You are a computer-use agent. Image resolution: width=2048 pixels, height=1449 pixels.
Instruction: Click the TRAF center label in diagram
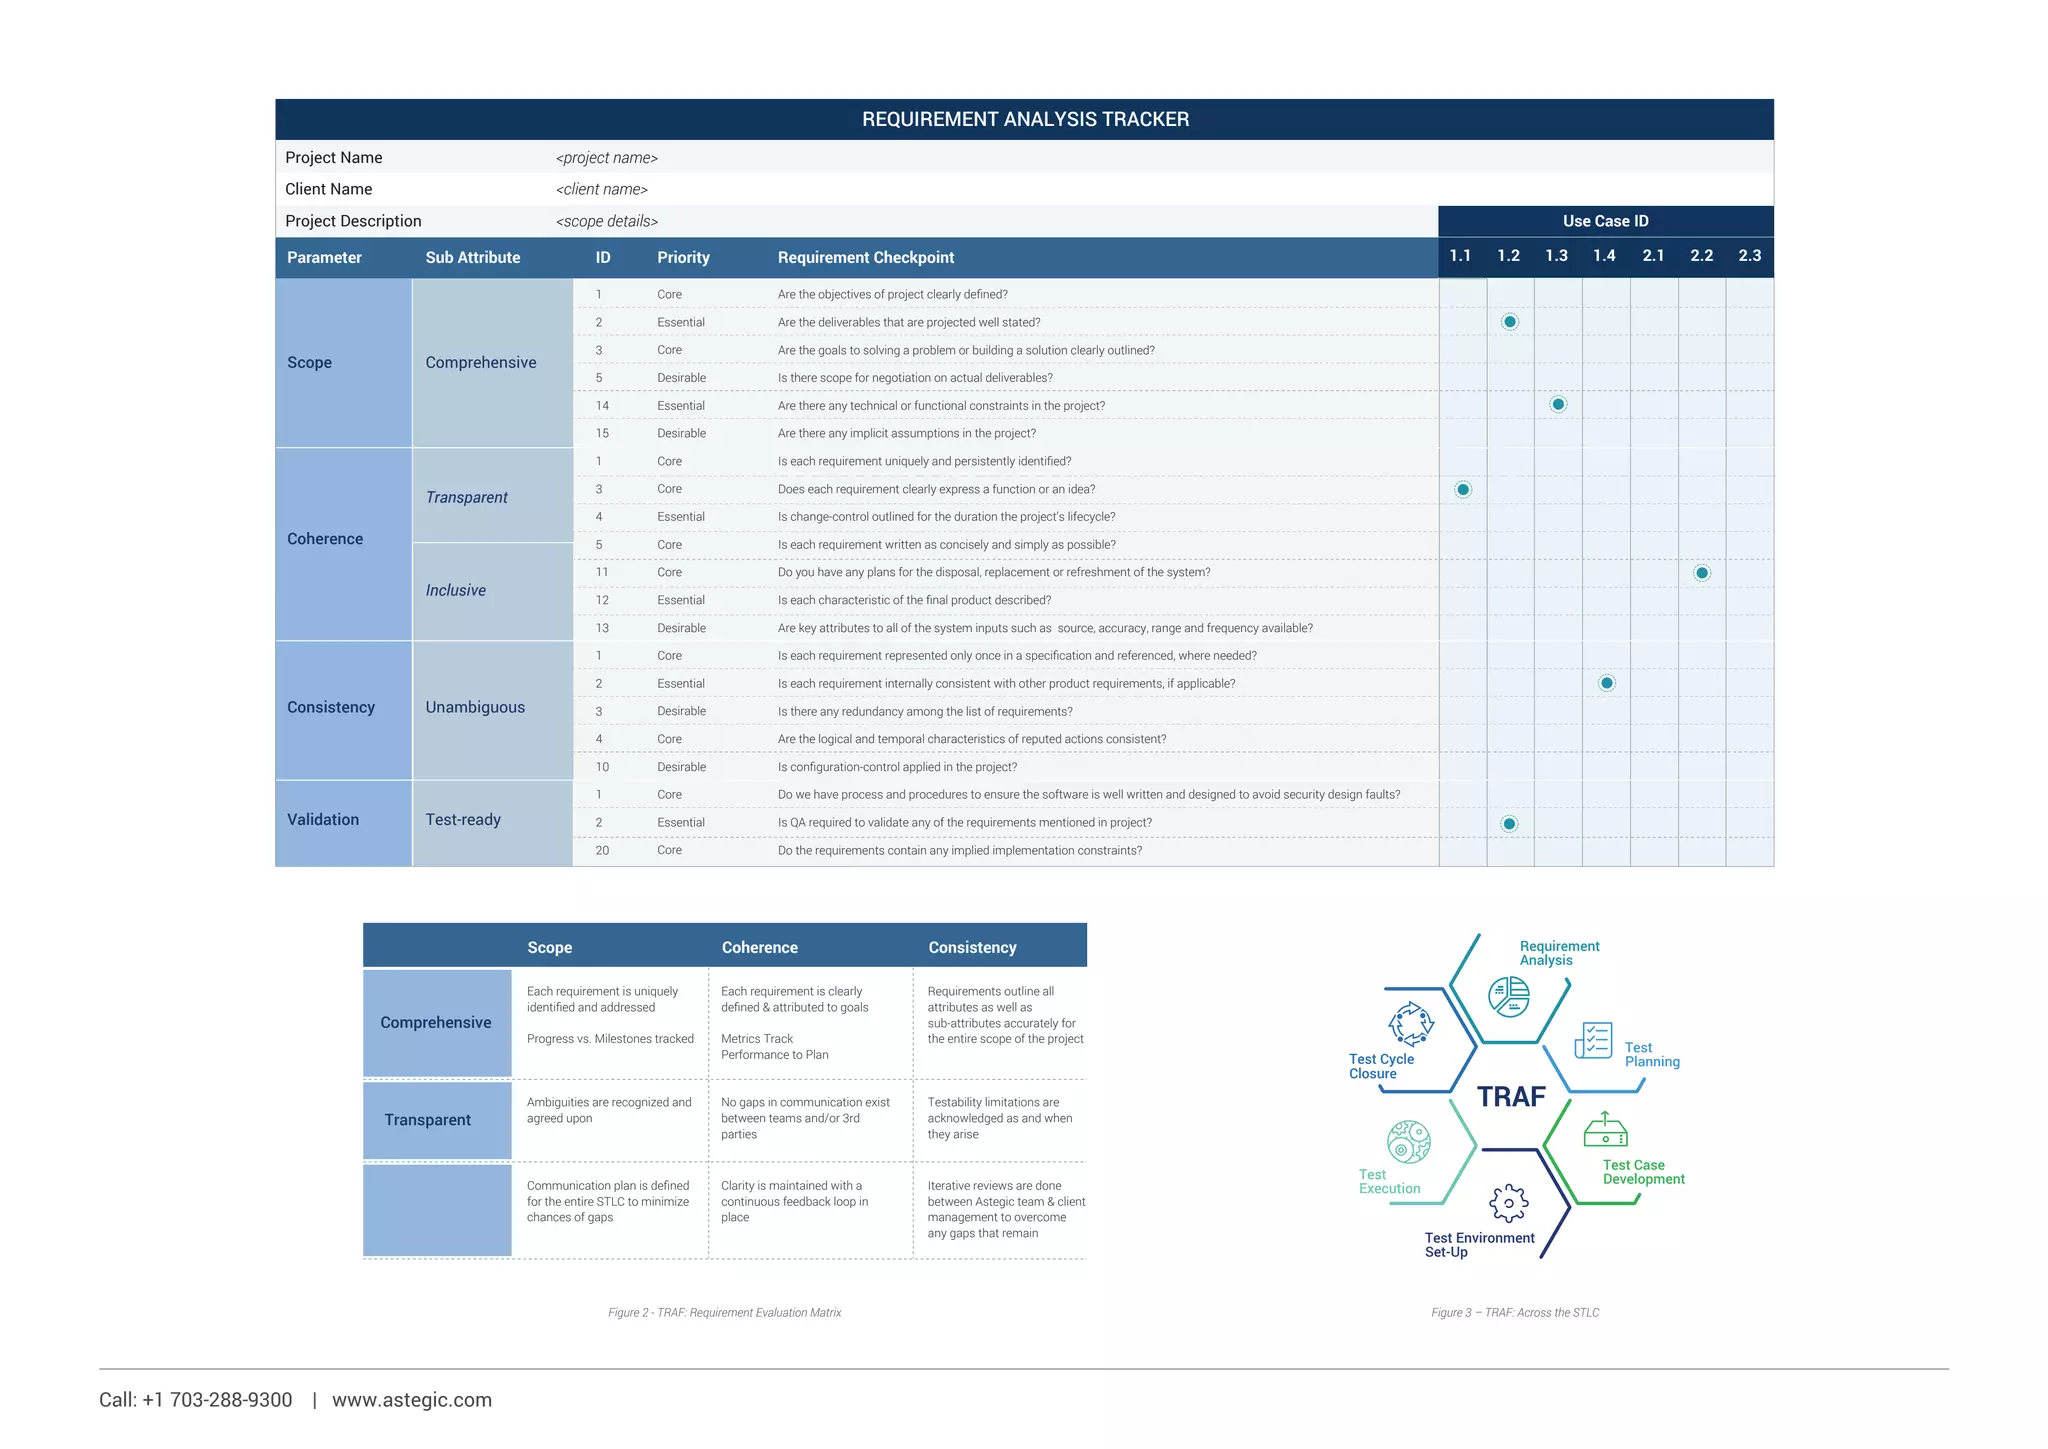point(1511,1097)
